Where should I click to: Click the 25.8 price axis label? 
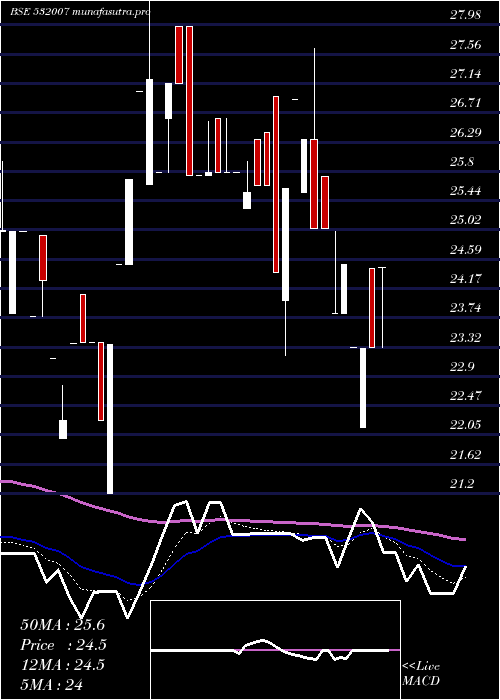point(462,162)
